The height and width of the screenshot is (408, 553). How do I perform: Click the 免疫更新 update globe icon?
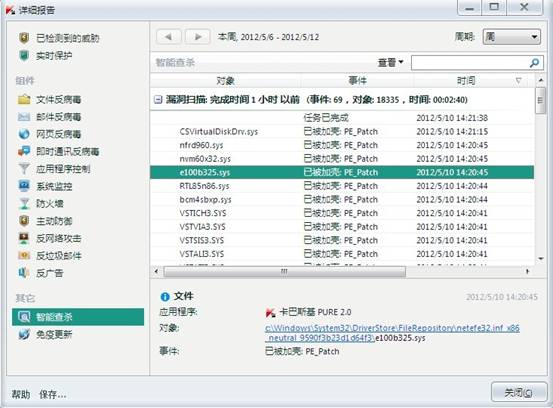click(x=24, y=334)
